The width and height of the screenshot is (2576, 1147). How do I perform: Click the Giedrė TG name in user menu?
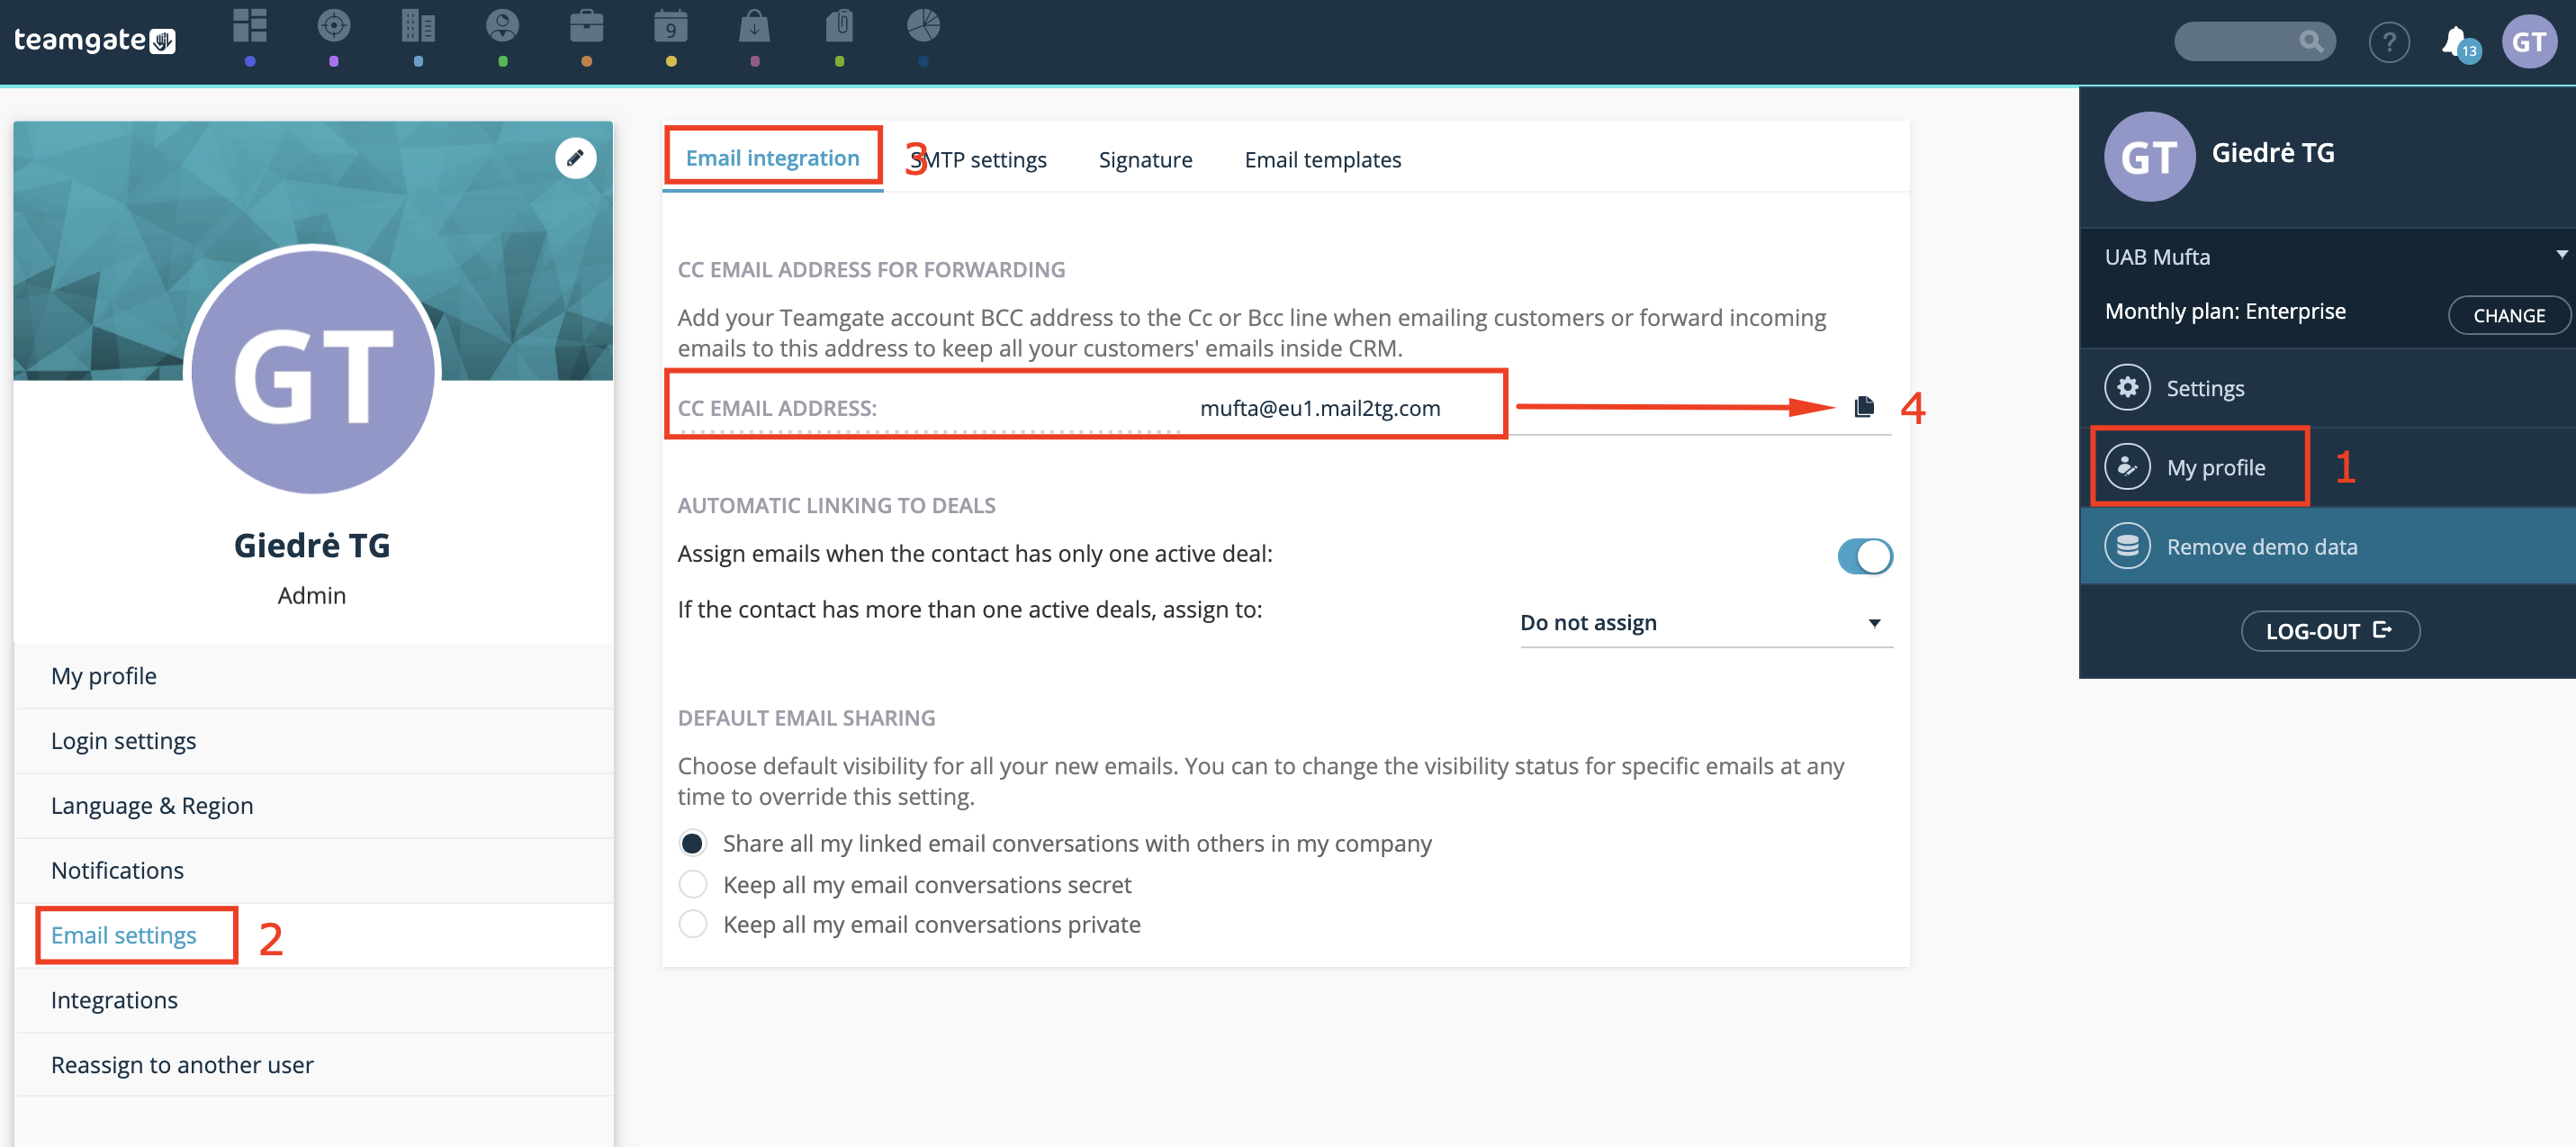[x=2273, y=153]
